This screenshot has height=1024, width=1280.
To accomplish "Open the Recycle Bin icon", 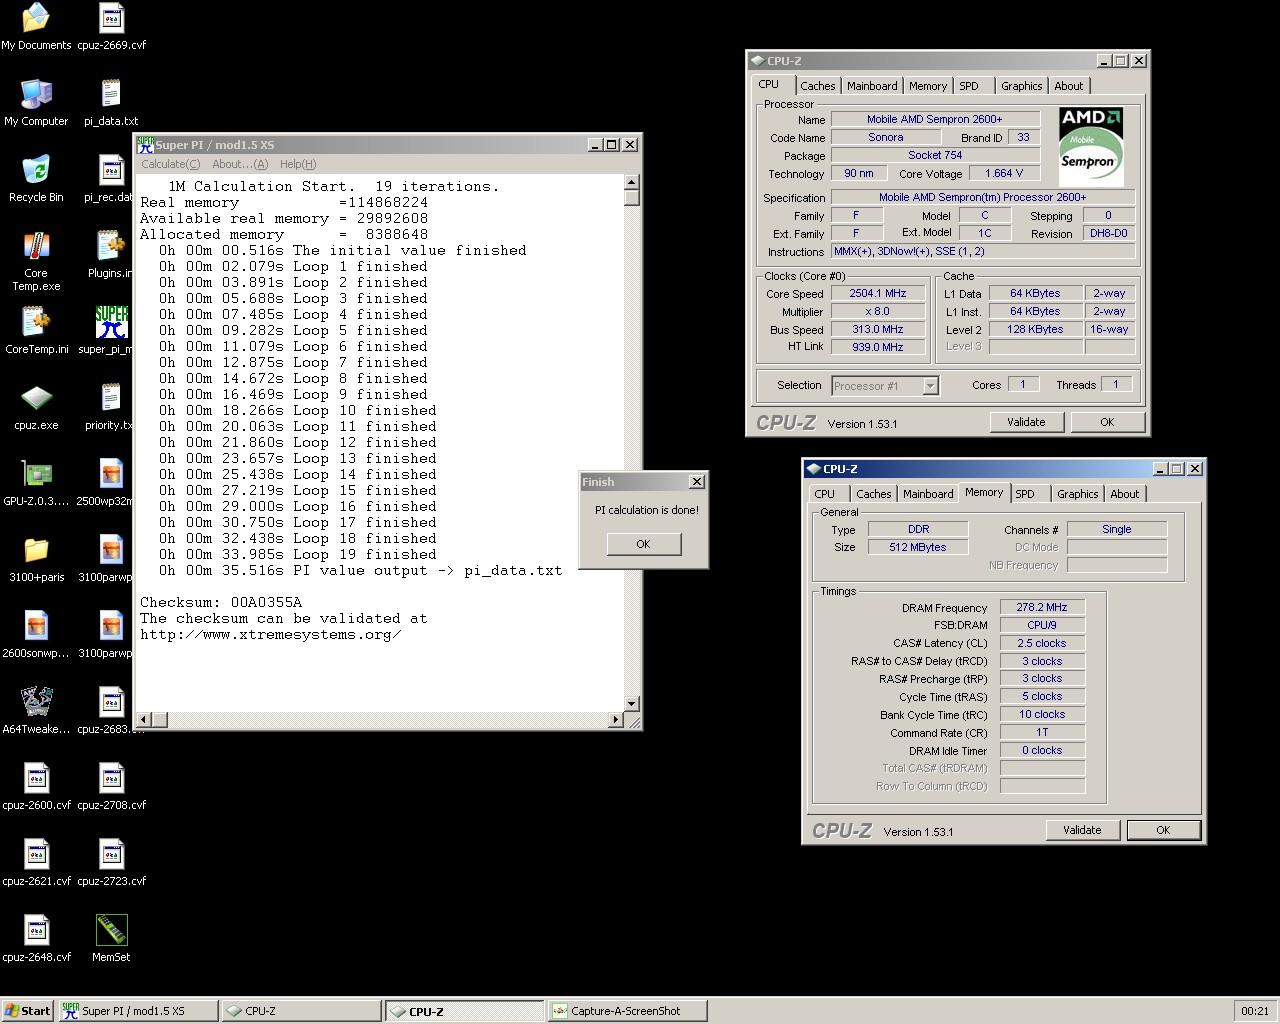I will pos(36,179).
